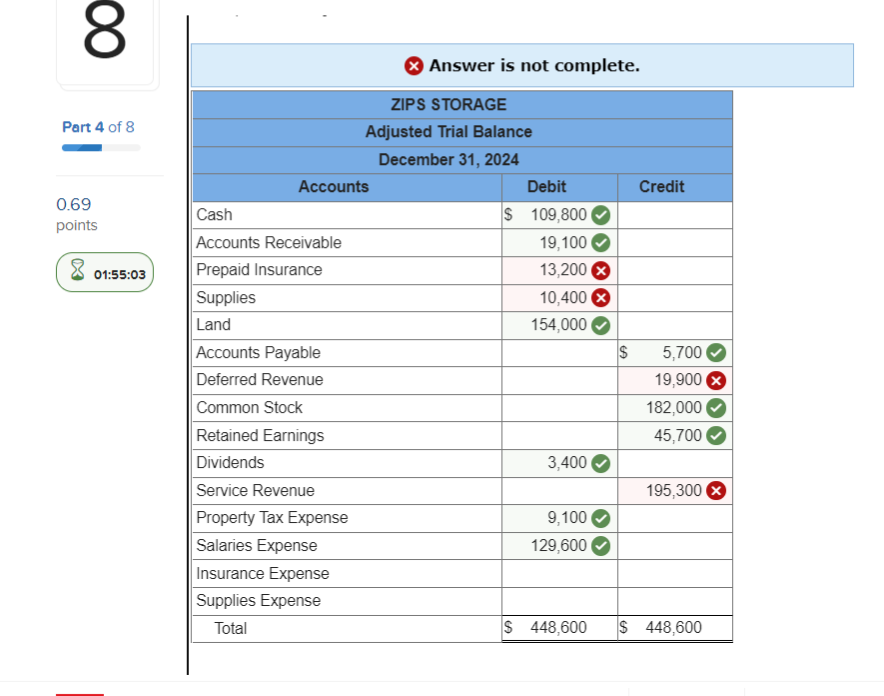Image resolution: width=884 pixels, height=696 pixels.
Task: Click the Deferred Revenue credit field 19,900
Action: coord(675,380)
